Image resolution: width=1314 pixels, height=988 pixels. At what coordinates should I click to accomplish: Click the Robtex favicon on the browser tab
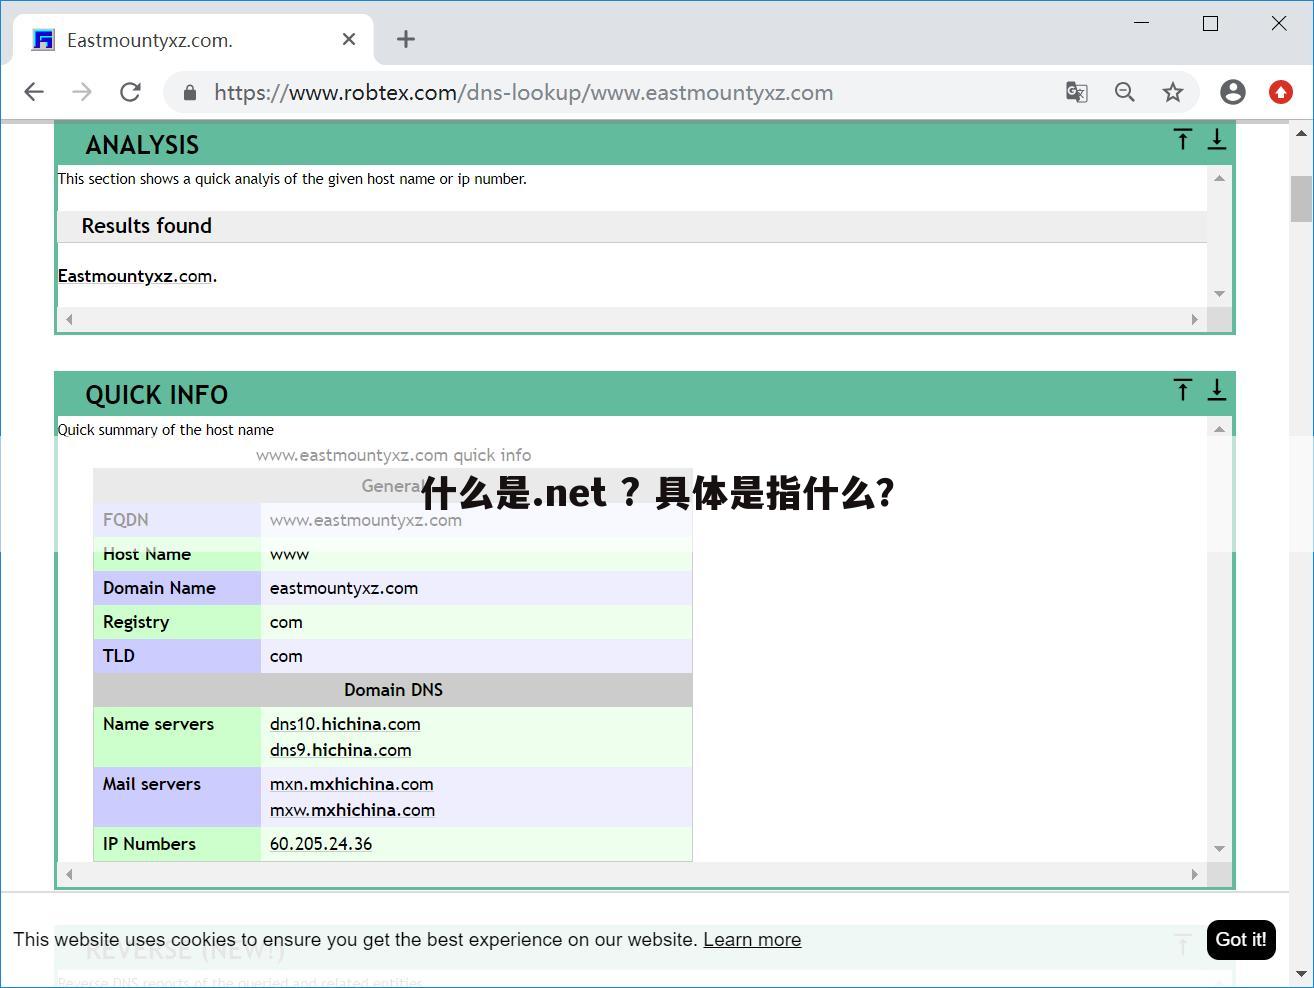tap(42, 39)
